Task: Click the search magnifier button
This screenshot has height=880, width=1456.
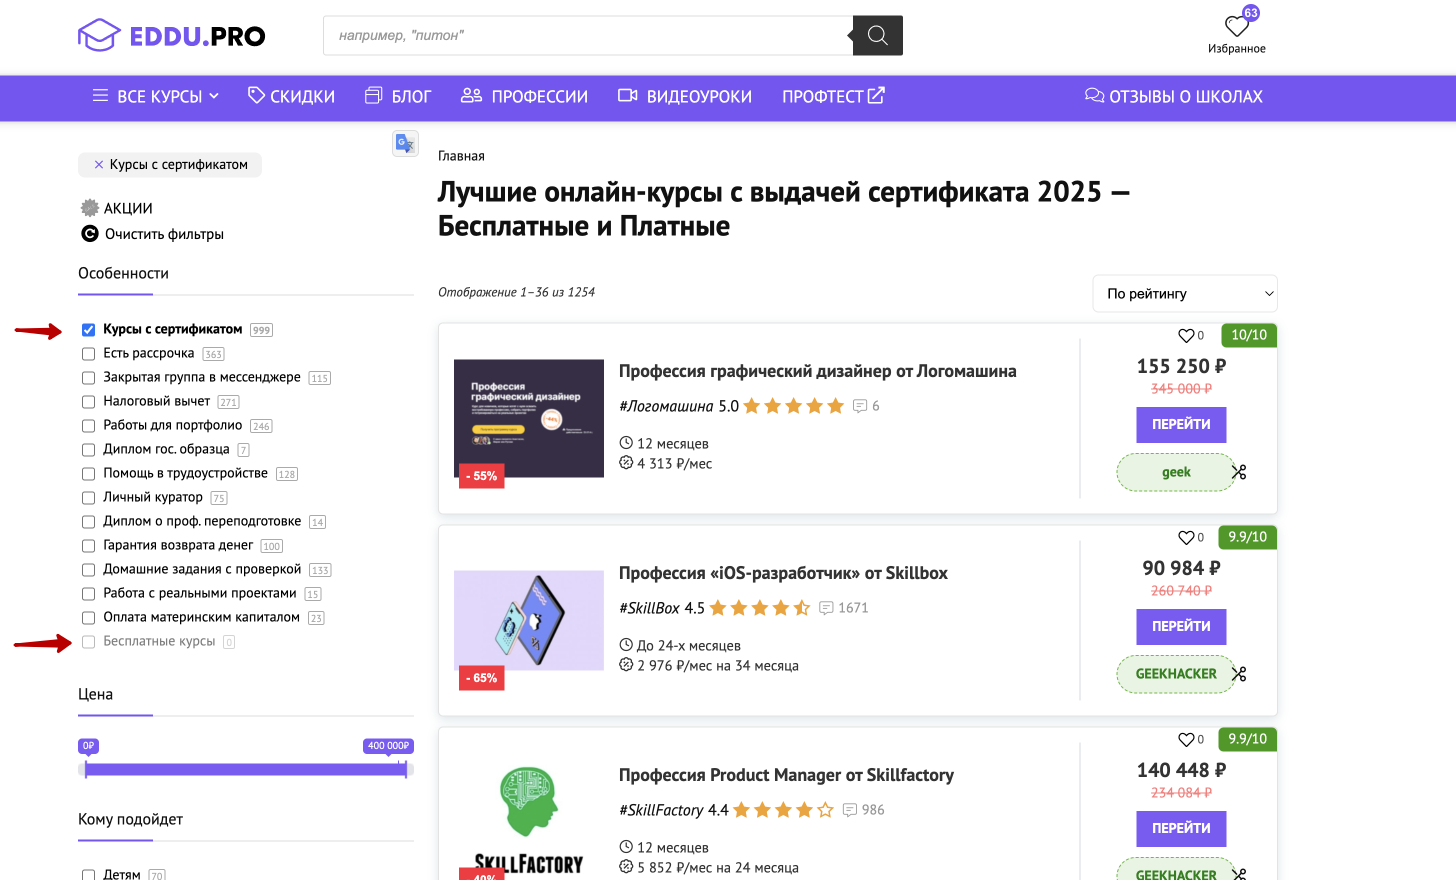Action: (x=877, y=35)
